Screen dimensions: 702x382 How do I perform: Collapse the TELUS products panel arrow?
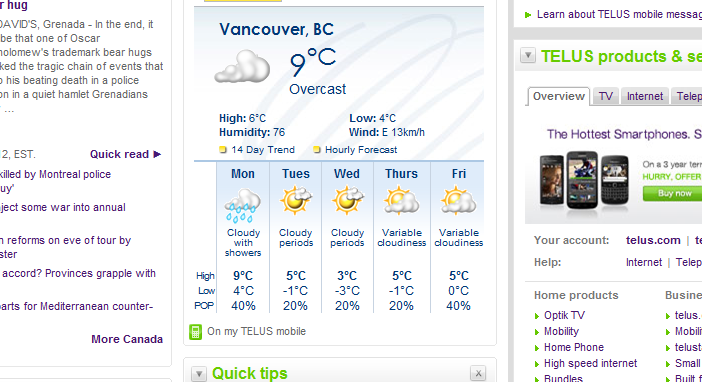528,56
